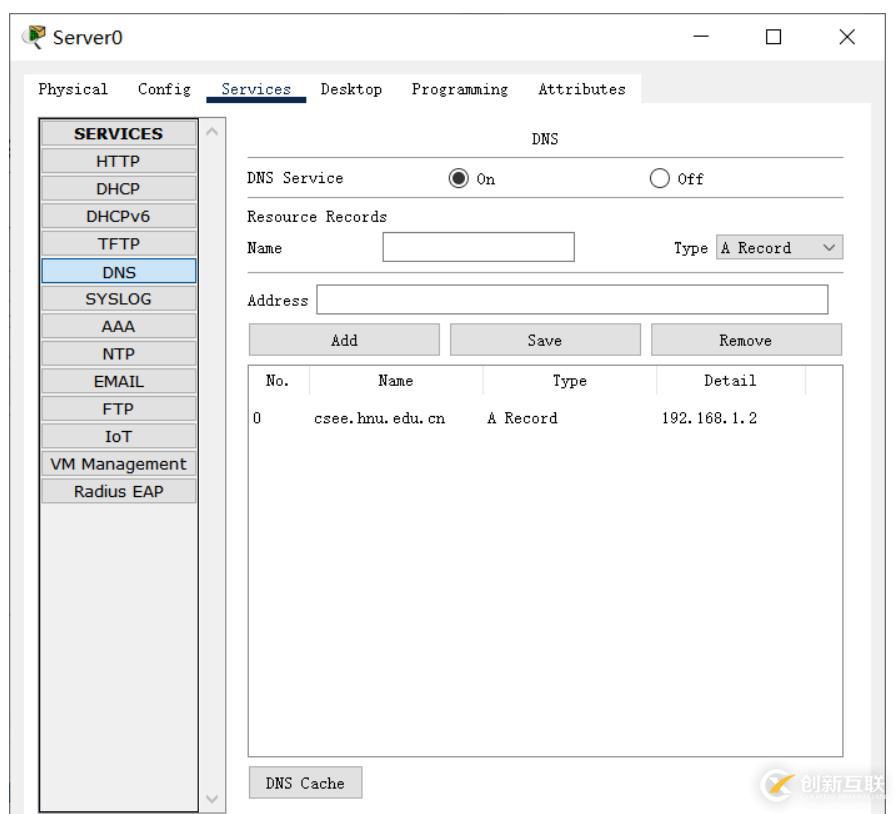
Task: Click the No. column header
Action: pos(277,381)
